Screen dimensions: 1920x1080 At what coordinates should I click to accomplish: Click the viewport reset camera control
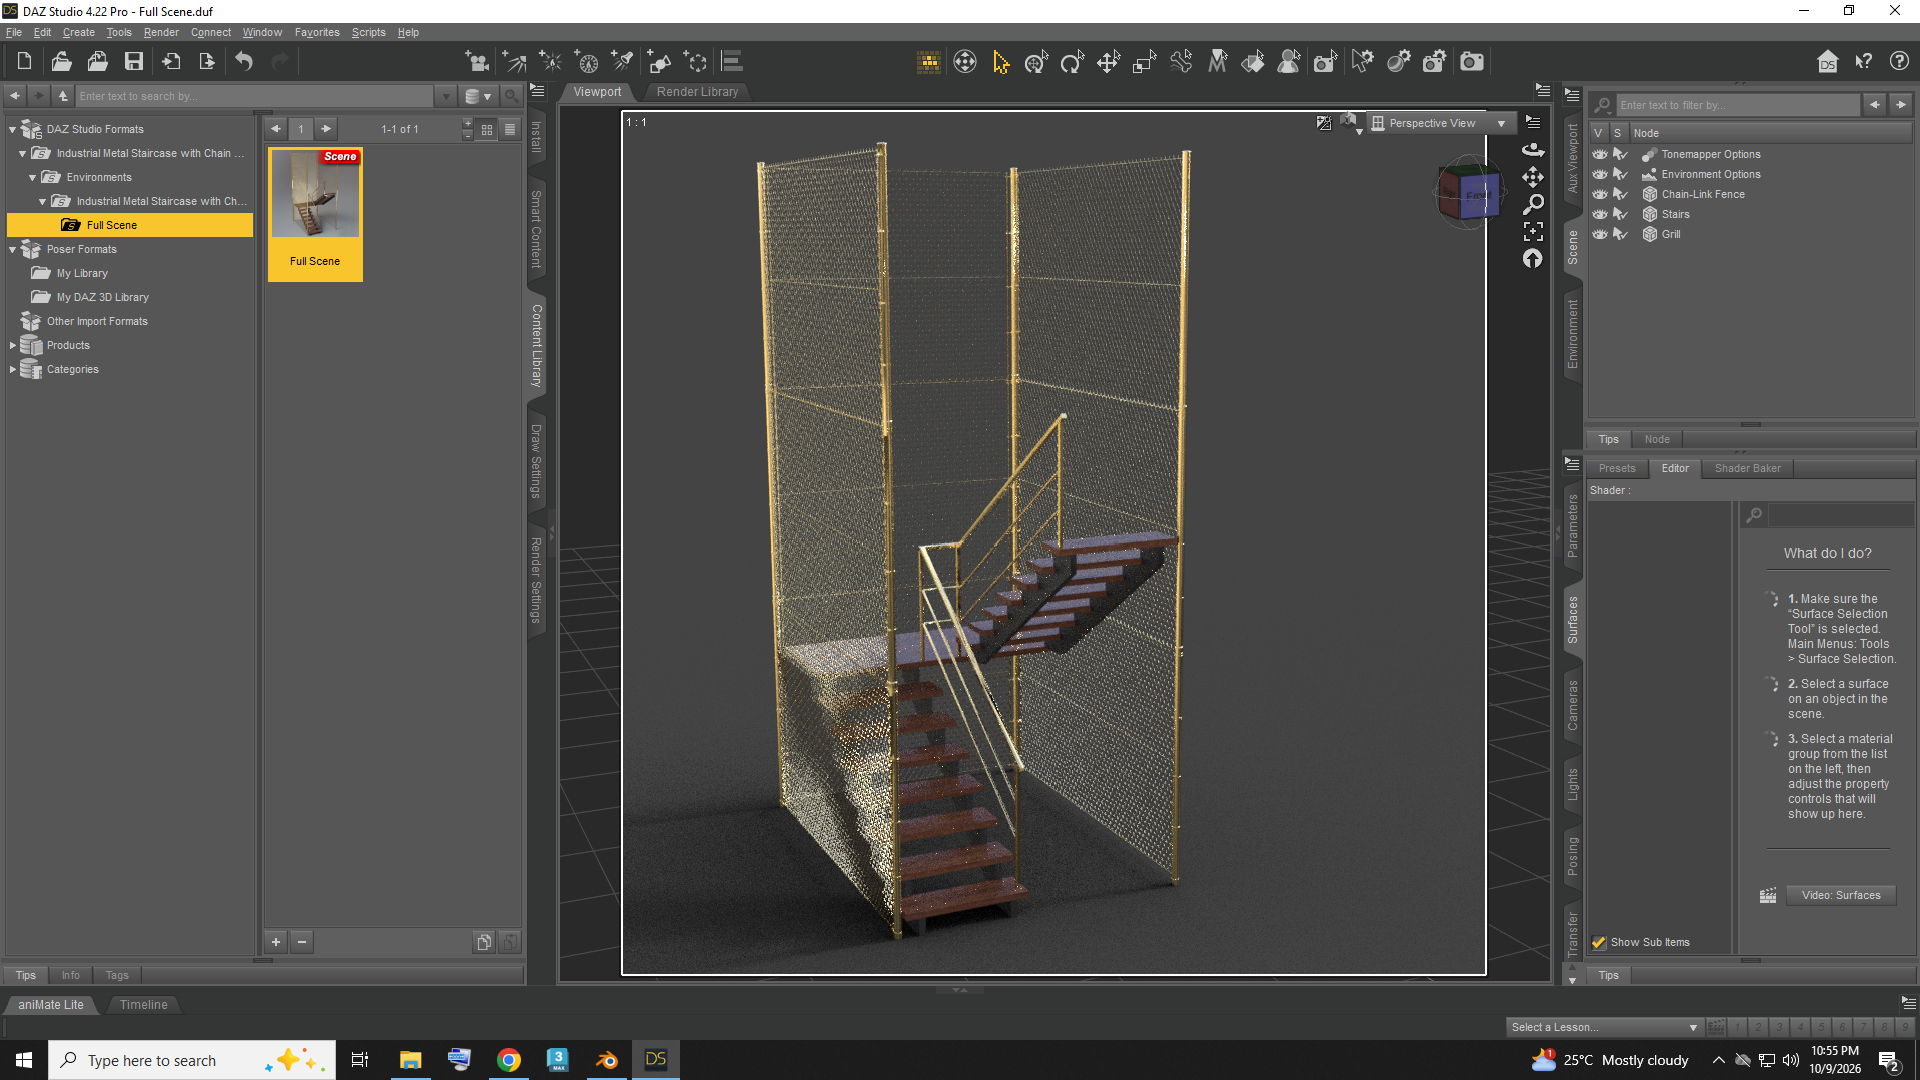coord(1532,259)
